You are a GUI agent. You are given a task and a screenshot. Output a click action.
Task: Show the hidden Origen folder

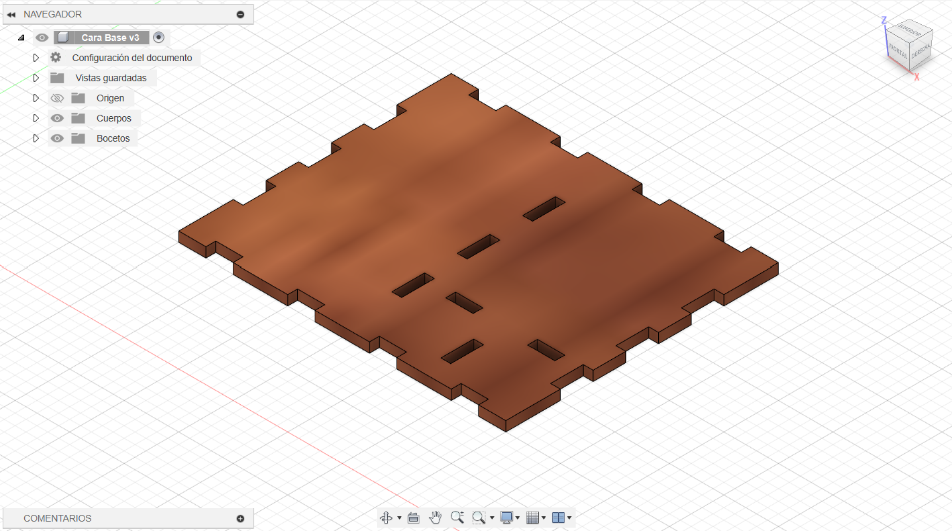click(x=57, y=98)
